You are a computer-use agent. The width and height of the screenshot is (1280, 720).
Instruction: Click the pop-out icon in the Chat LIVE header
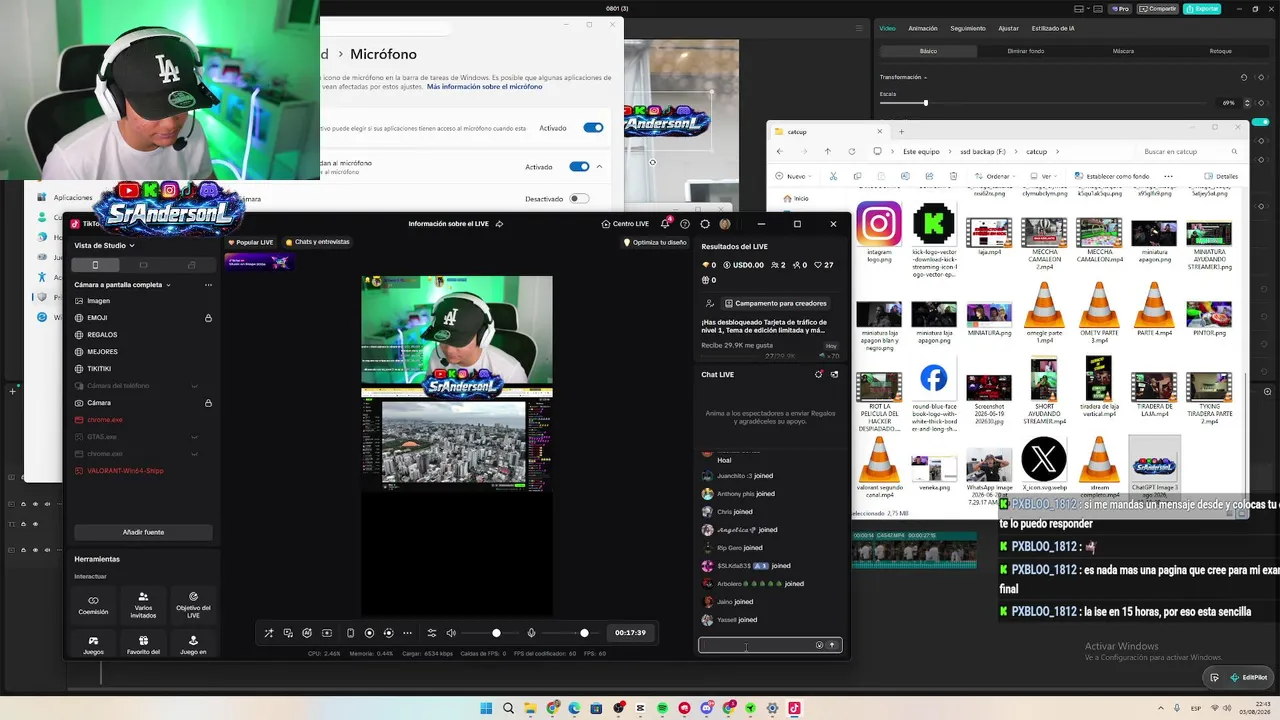(835, 374)
